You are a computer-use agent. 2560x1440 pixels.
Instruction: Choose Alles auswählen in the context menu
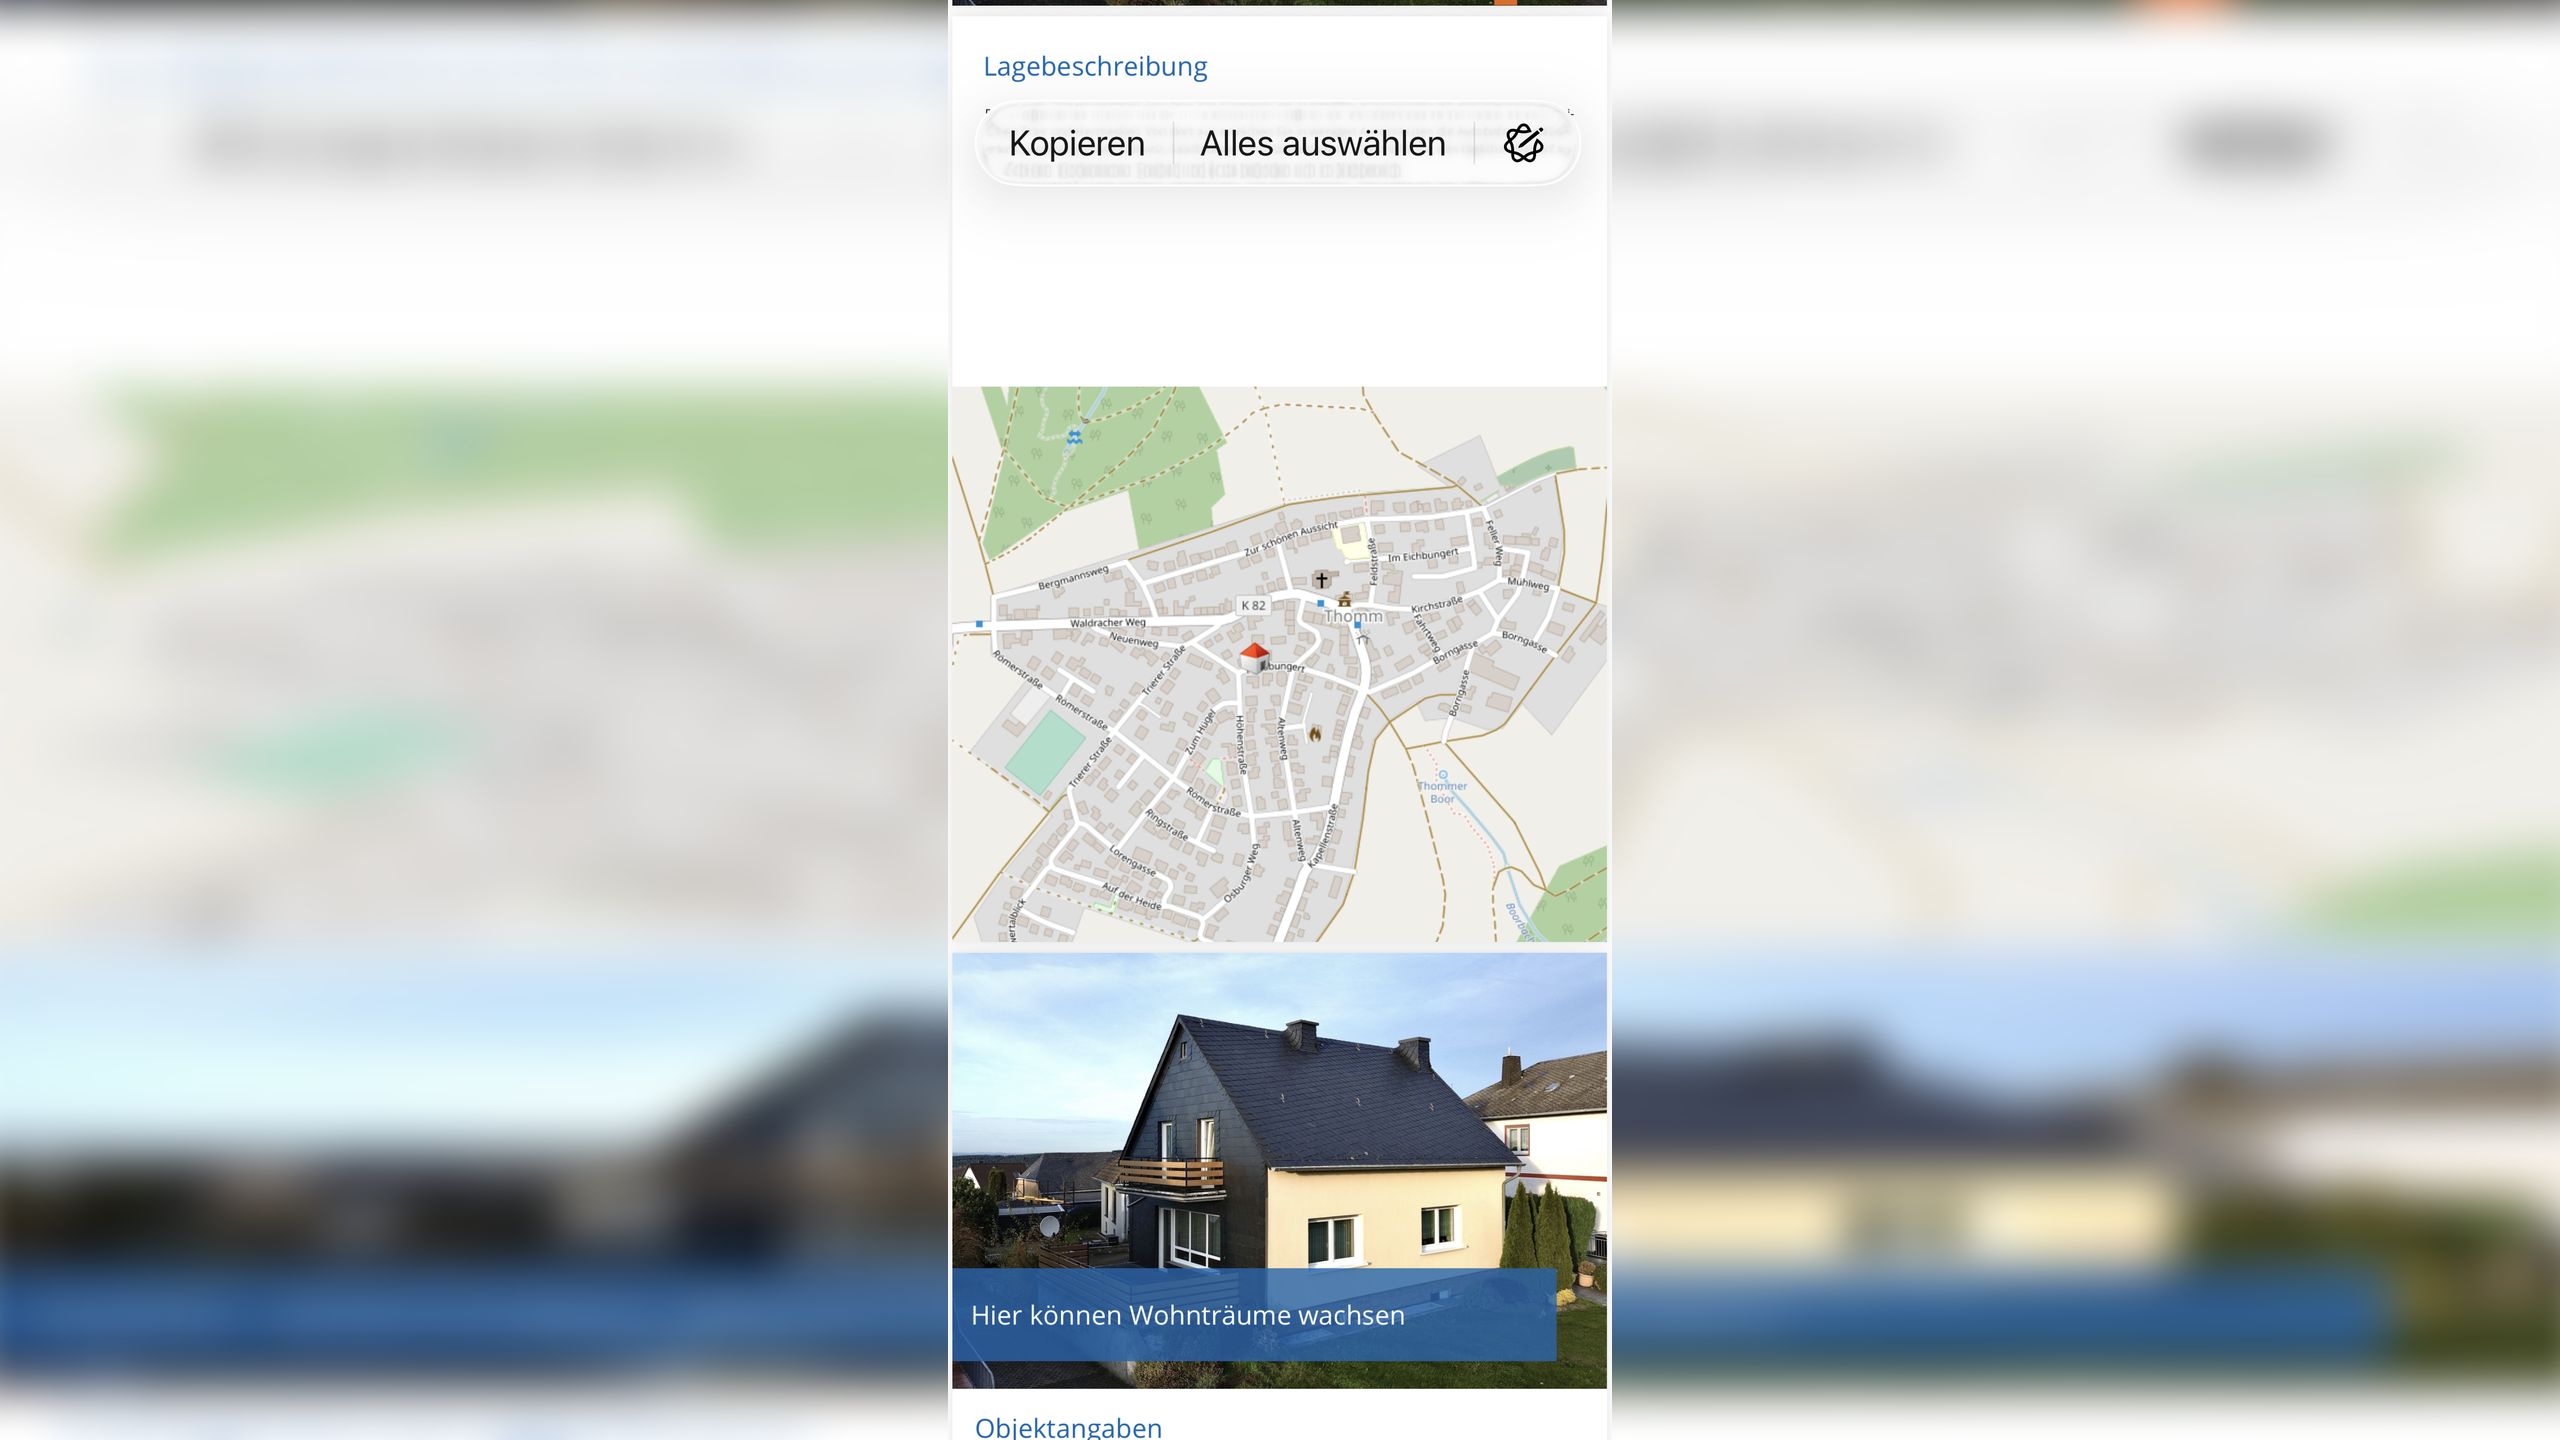(x=1323, y=144)
